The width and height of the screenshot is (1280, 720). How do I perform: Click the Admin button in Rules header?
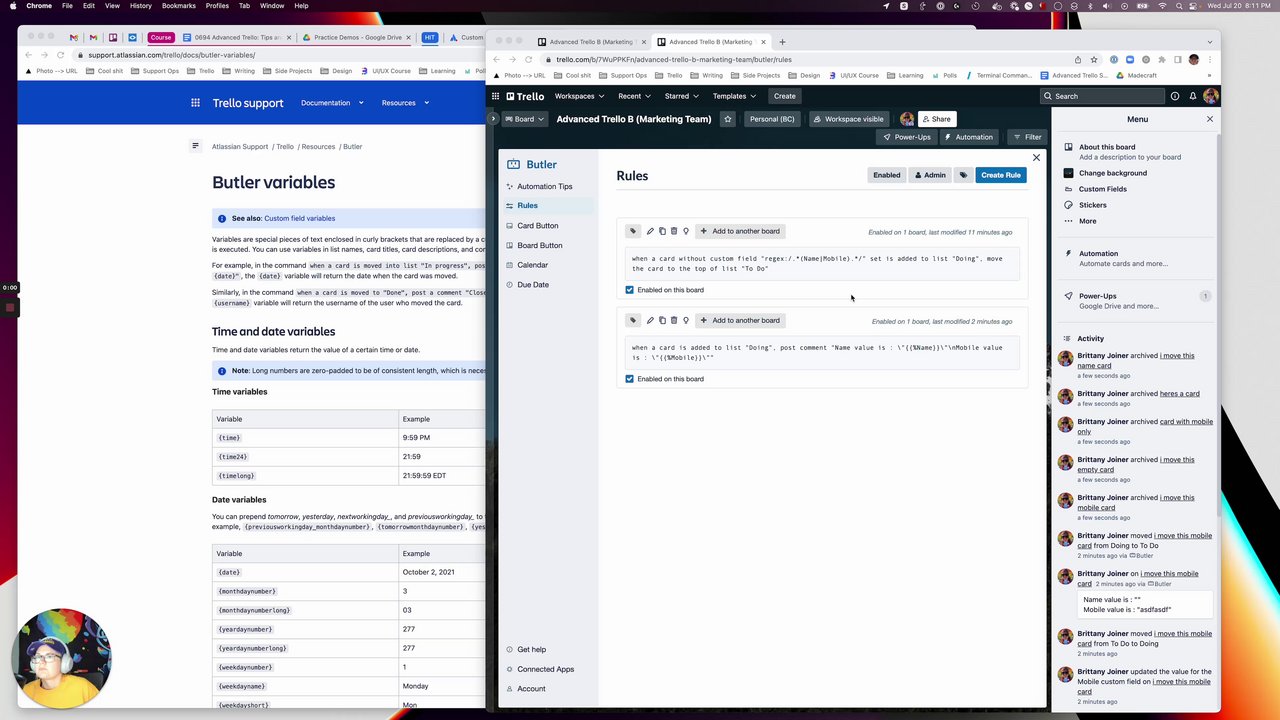tap(930, 175)
